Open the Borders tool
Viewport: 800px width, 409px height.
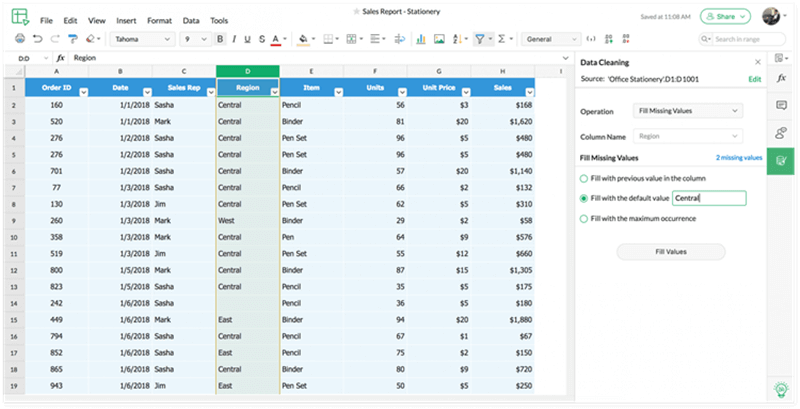click(329, 39)
